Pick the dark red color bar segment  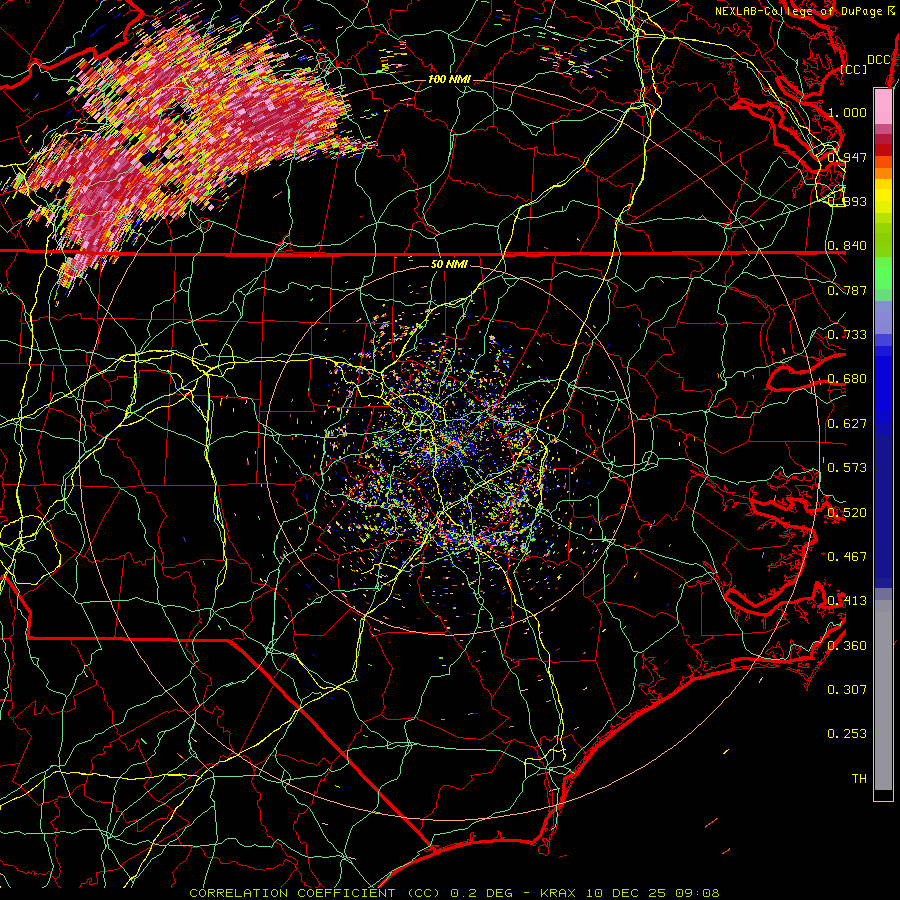pyautogui.click(x=883, y=150)
